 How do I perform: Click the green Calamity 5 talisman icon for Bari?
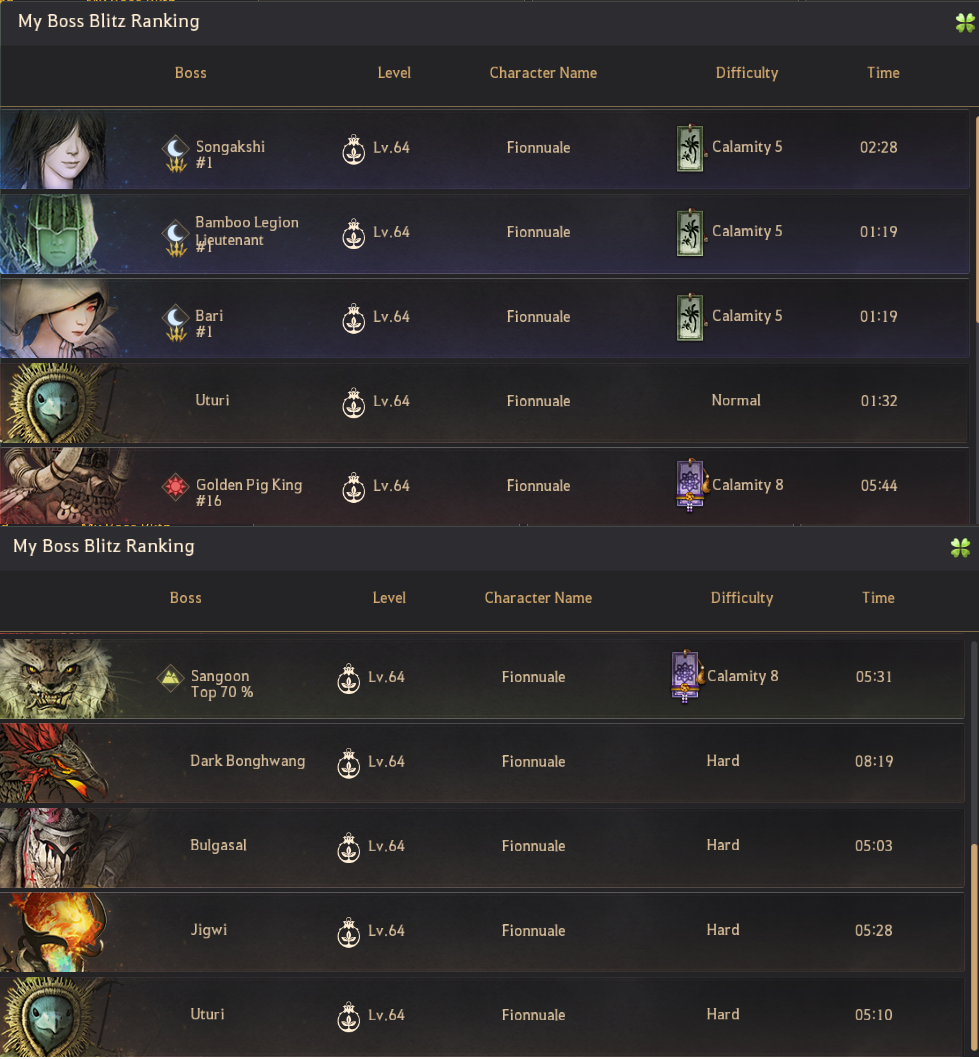point(690,317)
